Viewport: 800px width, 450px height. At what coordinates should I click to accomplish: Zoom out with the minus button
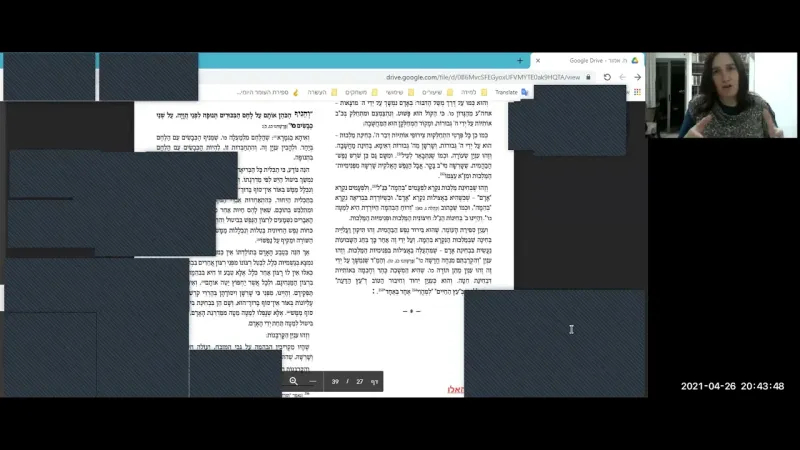pyautogui.click(x=313, y=381)
